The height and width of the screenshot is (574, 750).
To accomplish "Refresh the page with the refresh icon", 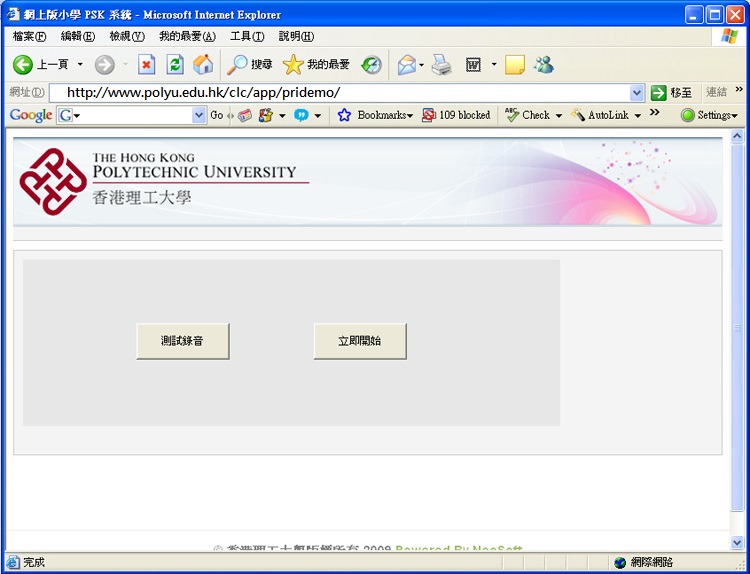I will [x=175, y=65].
